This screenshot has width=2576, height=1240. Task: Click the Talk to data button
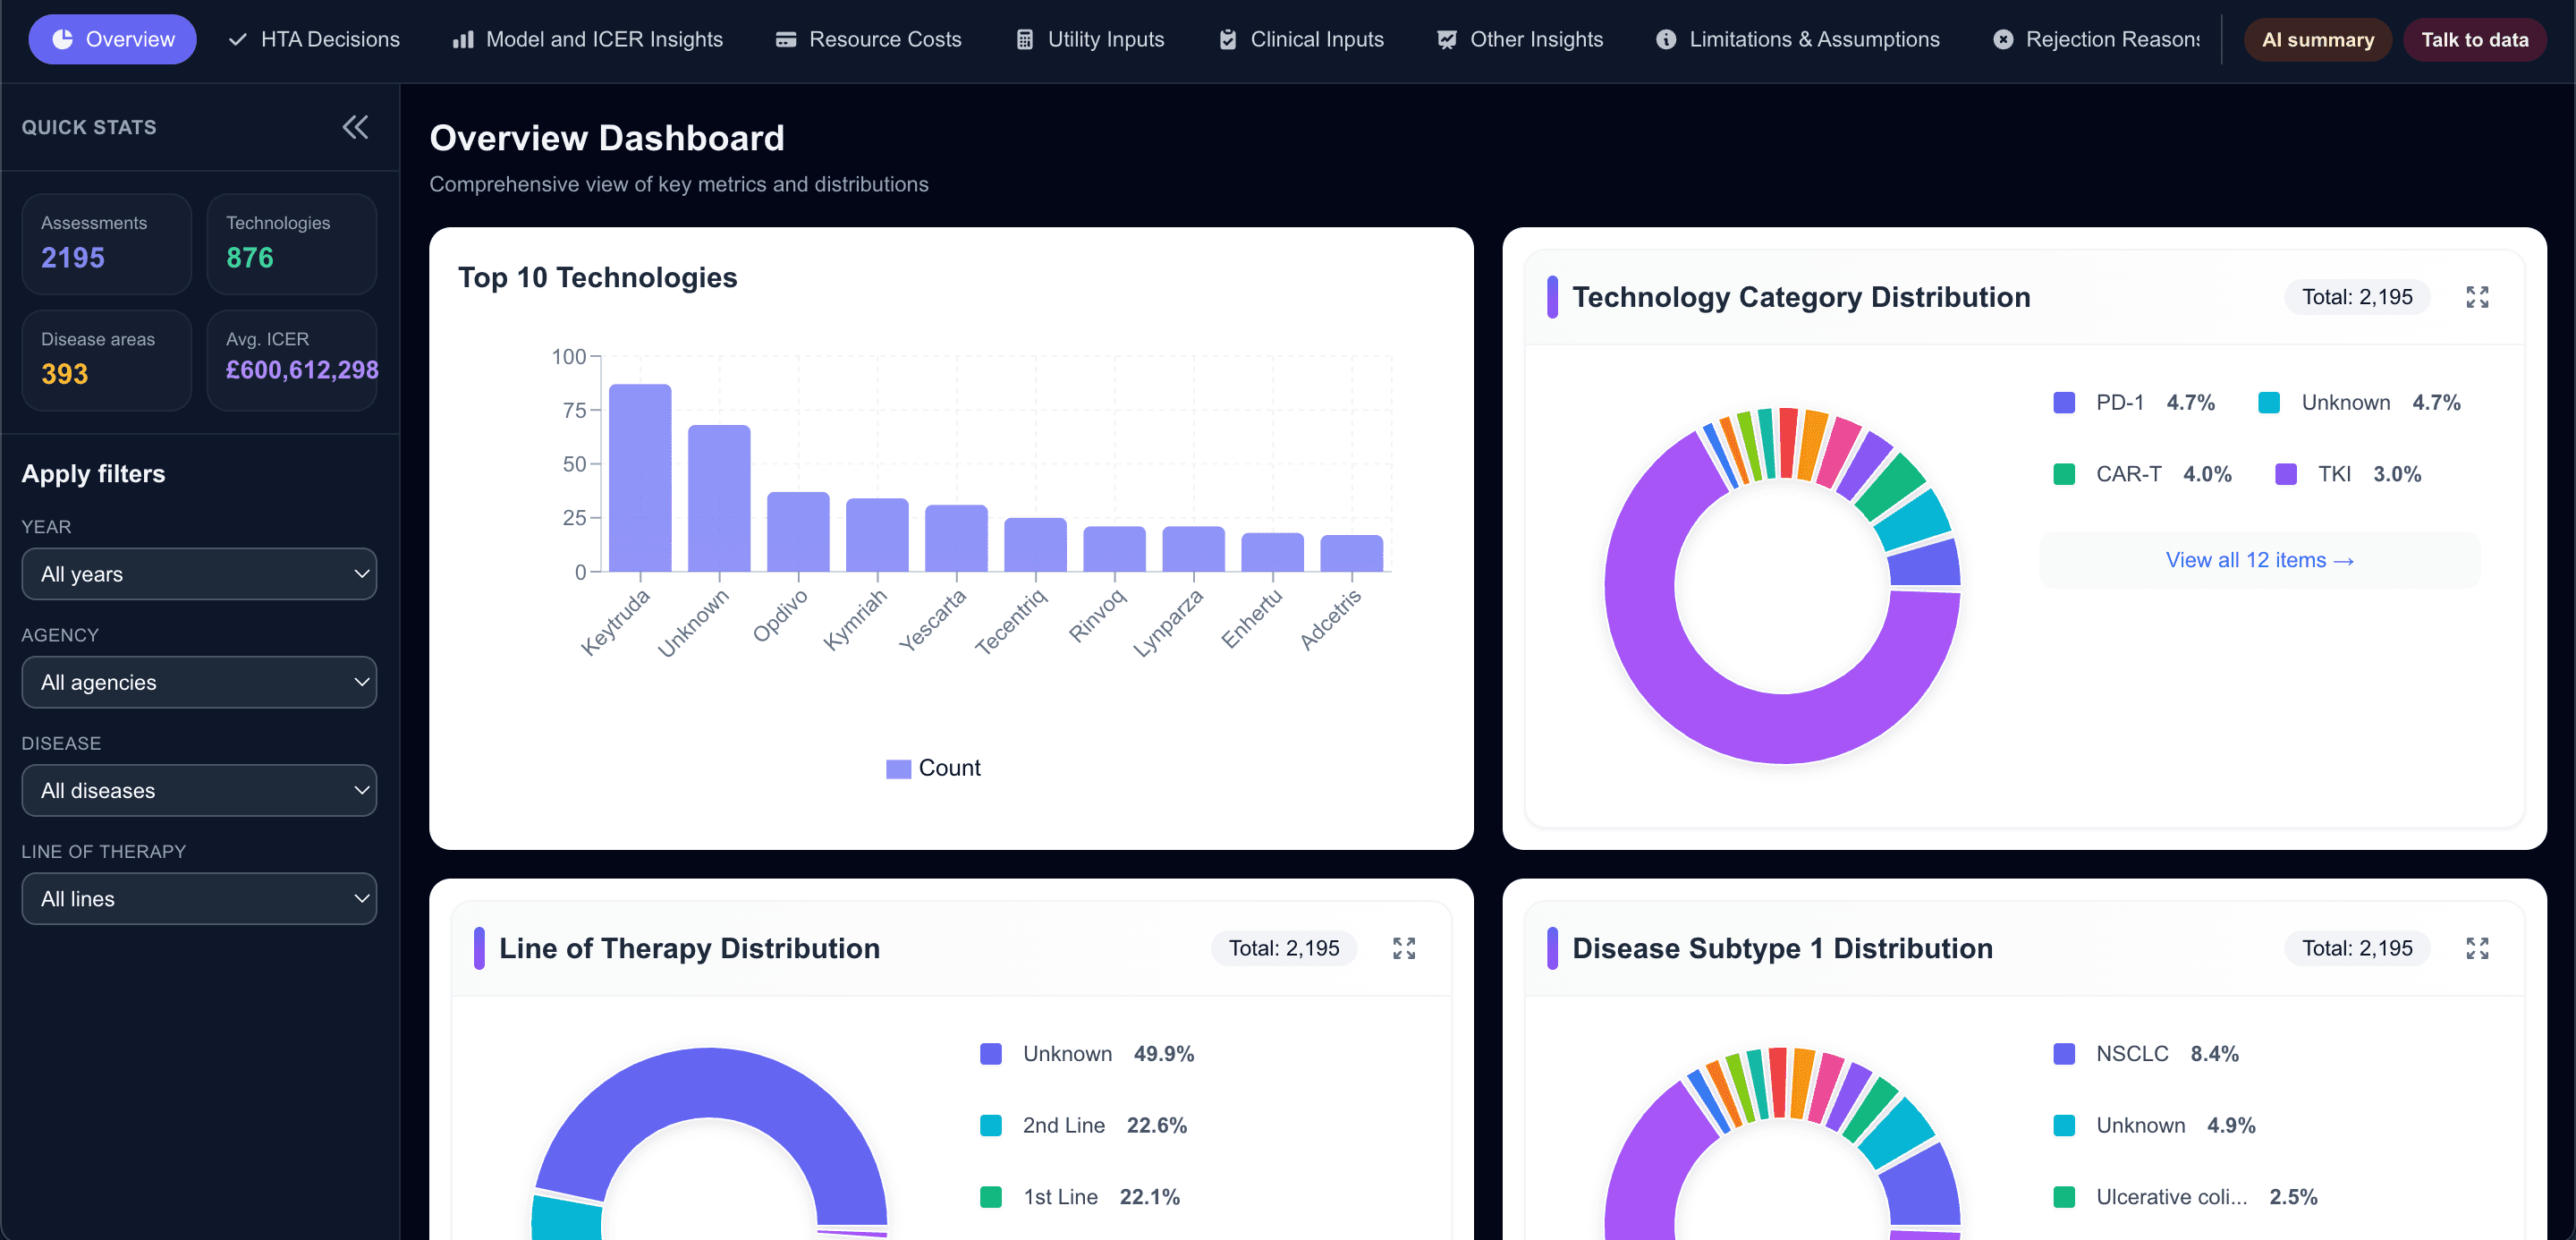2475,40
